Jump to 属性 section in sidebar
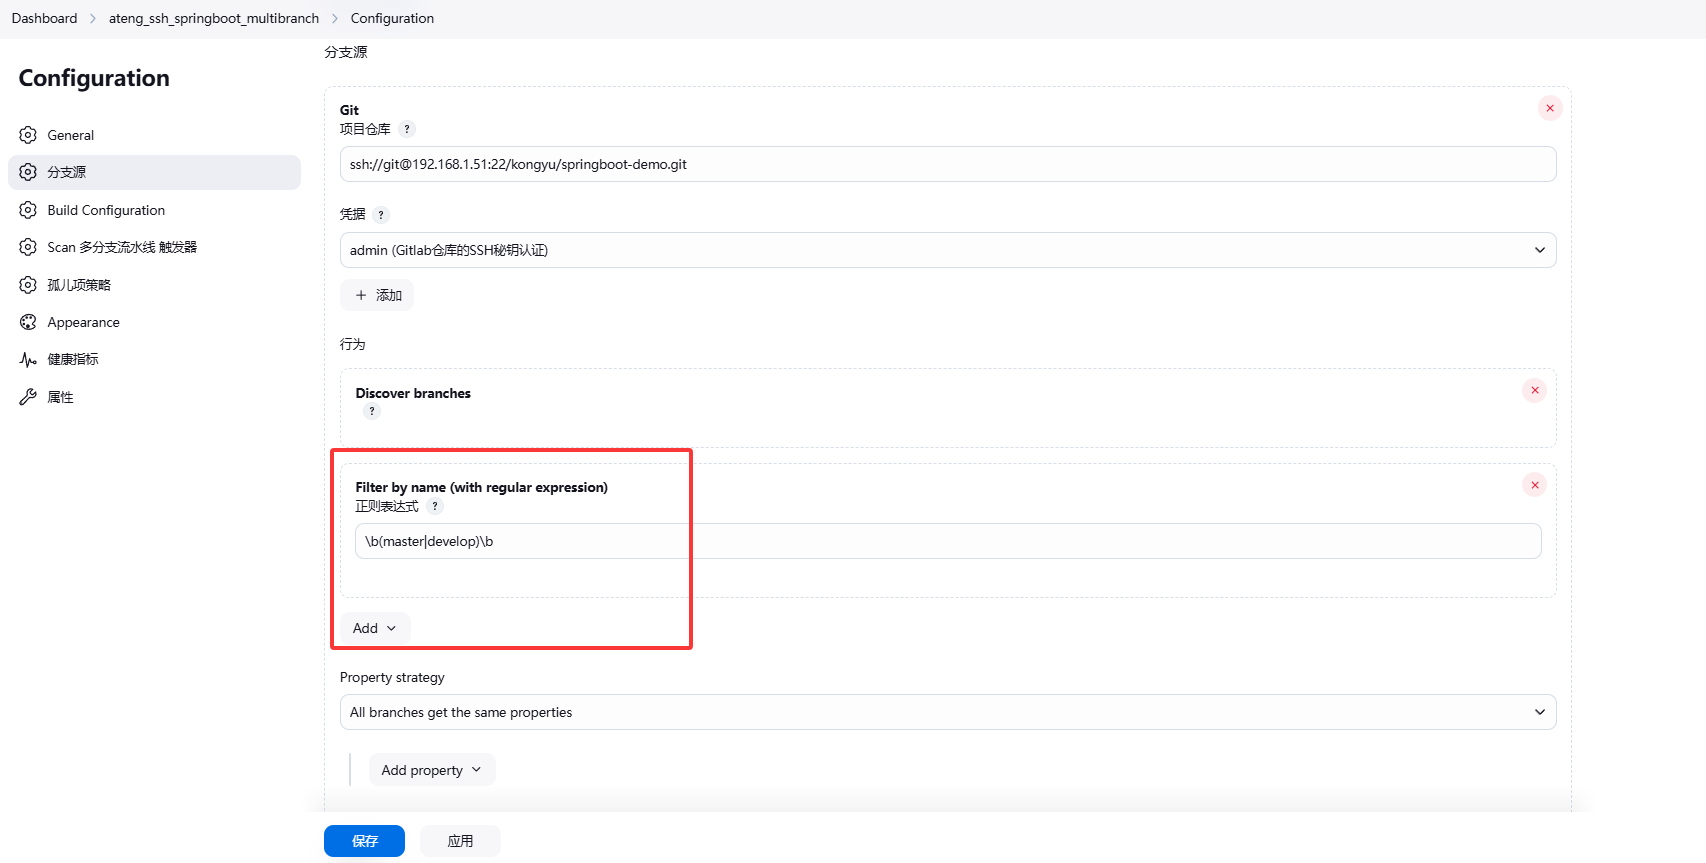The image size is (1706, 863). (x=60, y=397)
